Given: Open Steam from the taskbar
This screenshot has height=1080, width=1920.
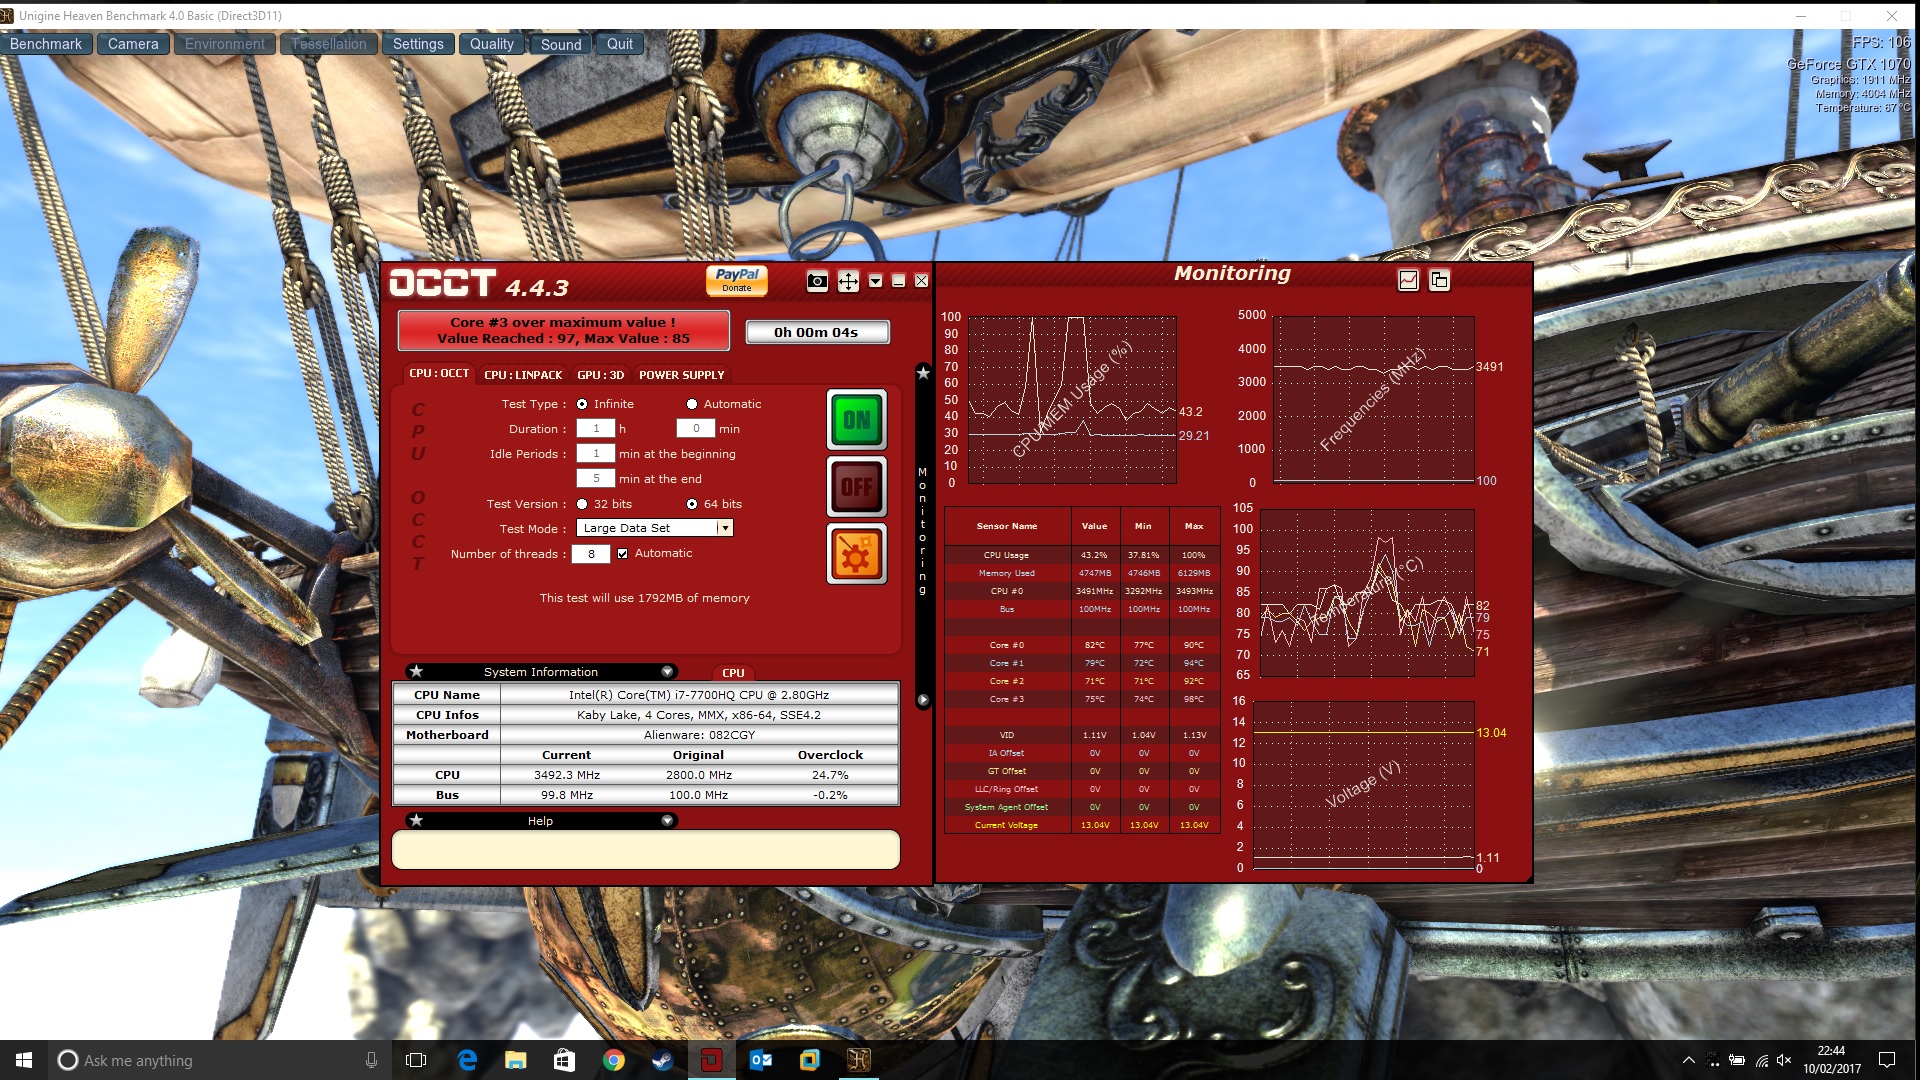Looking at the screenshot, I should 662,1060.
